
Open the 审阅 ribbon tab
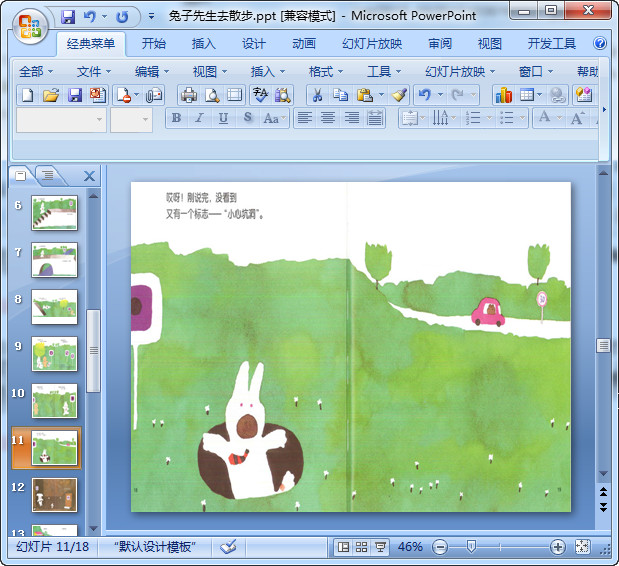coord(440,43)
